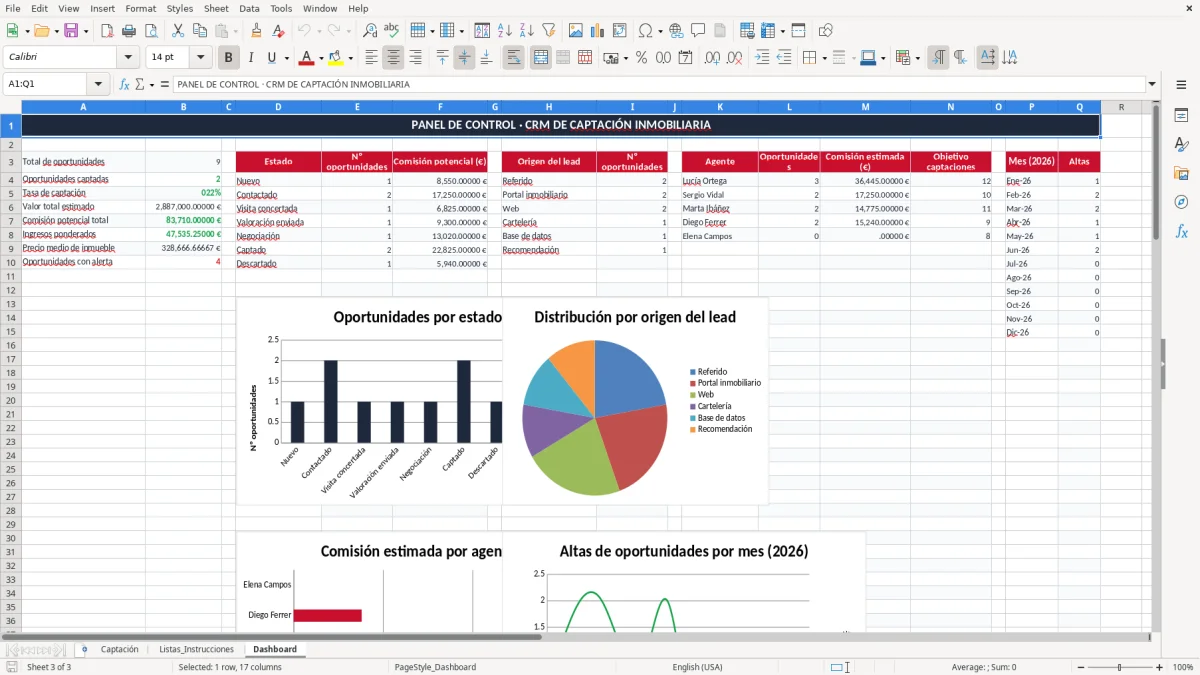Insert comment icon
Viewport: 1200px width, 675px height.
pyautogui.click(x=698, y=31)
